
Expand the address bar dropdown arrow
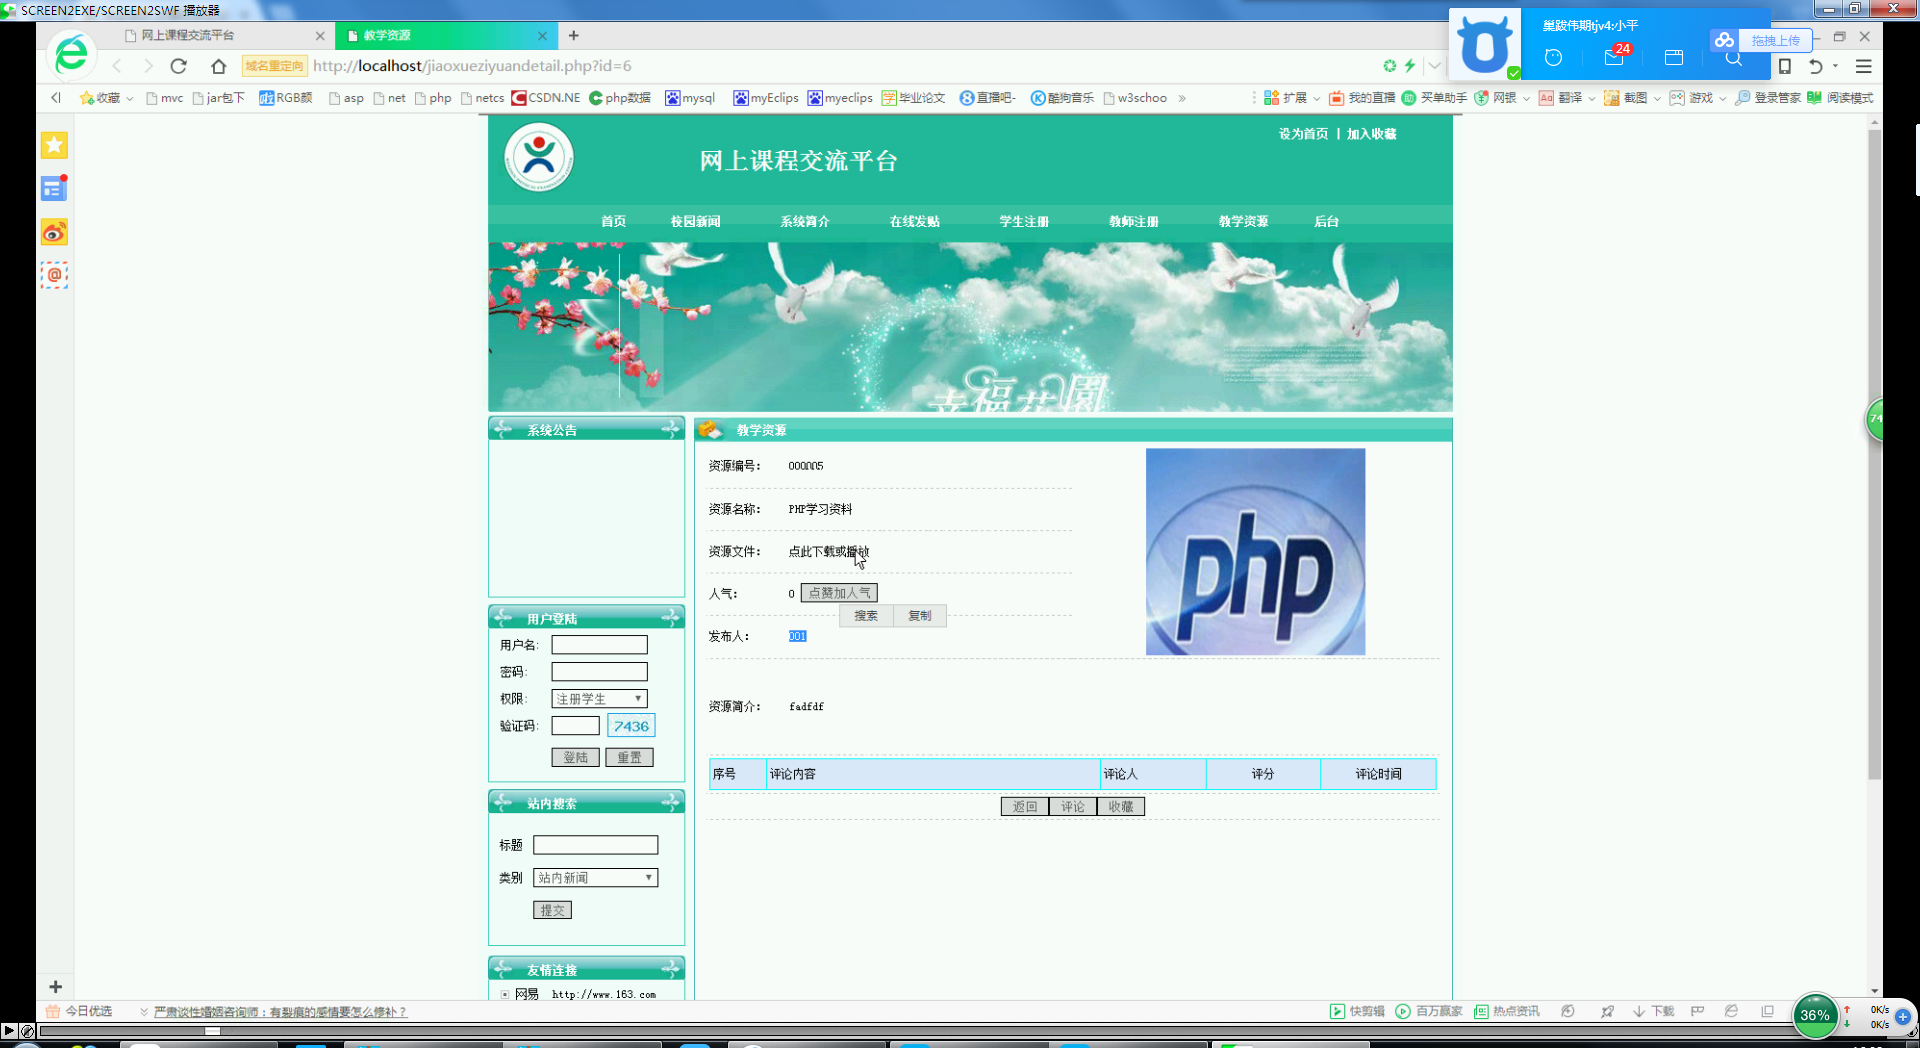coord(1434,66)
